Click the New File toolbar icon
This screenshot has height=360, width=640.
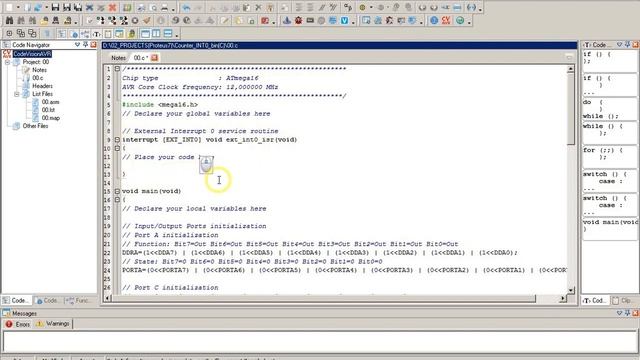pyautogui.click(x=9, y=7)
